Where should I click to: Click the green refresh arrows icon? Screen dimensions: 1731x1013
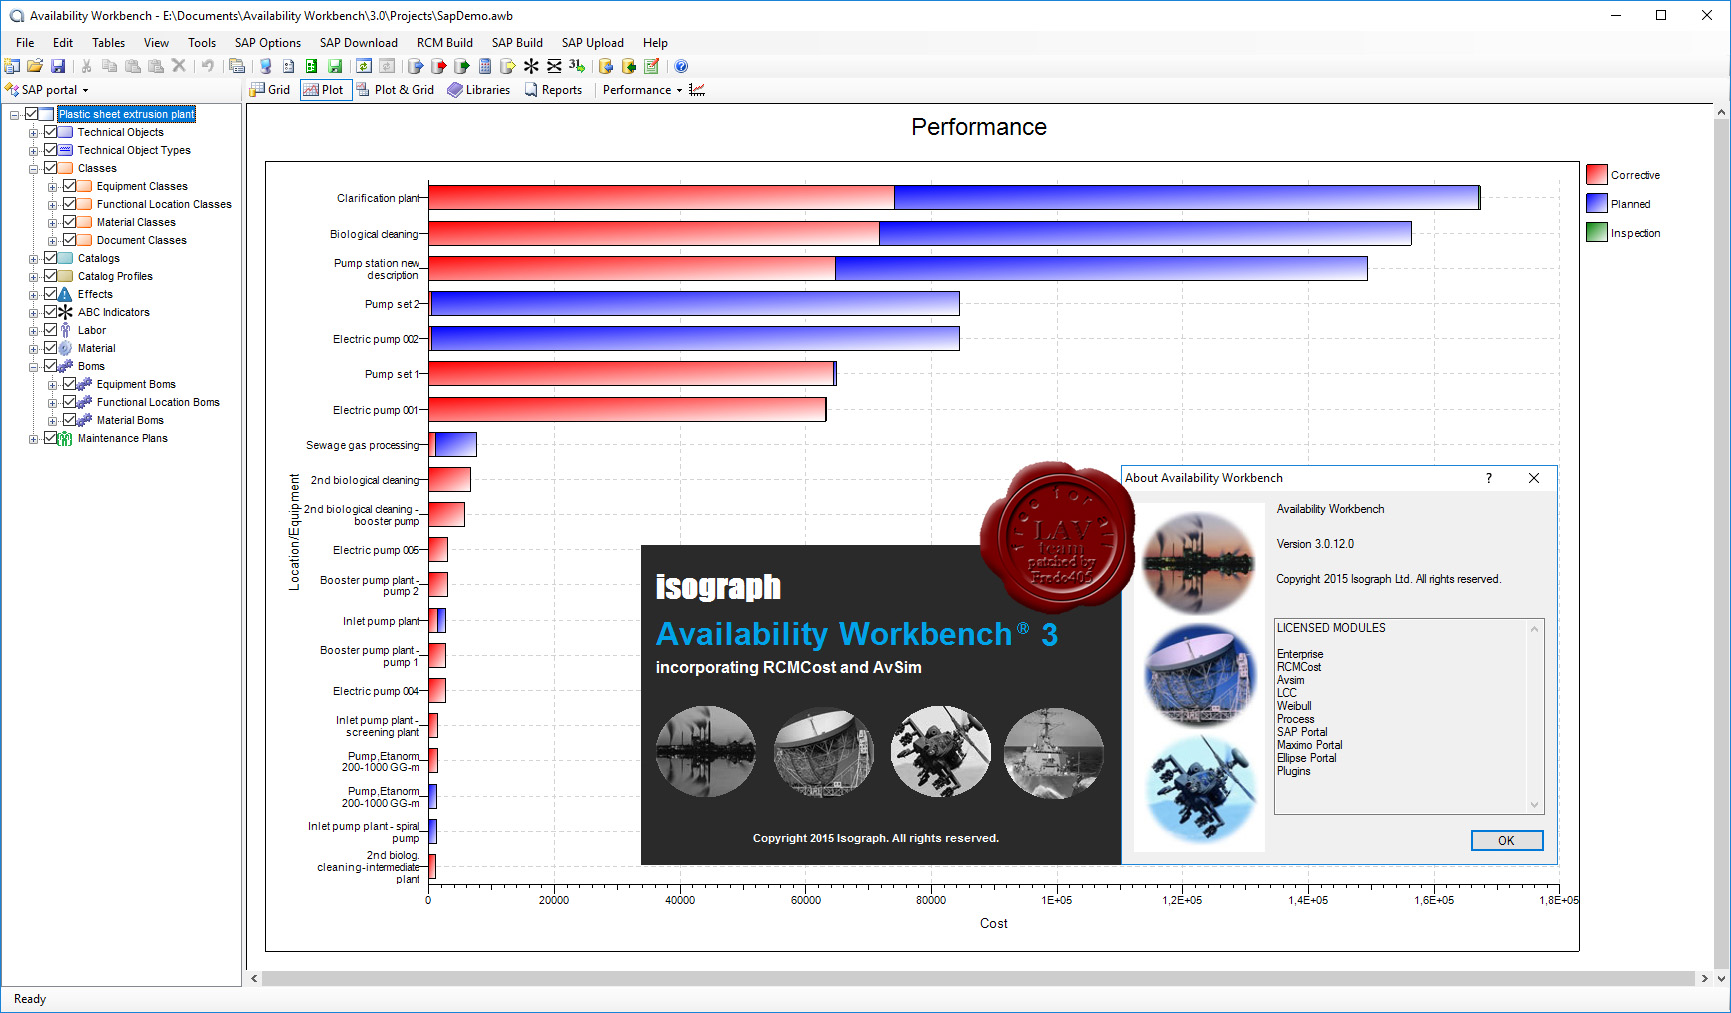coord(364,66)
